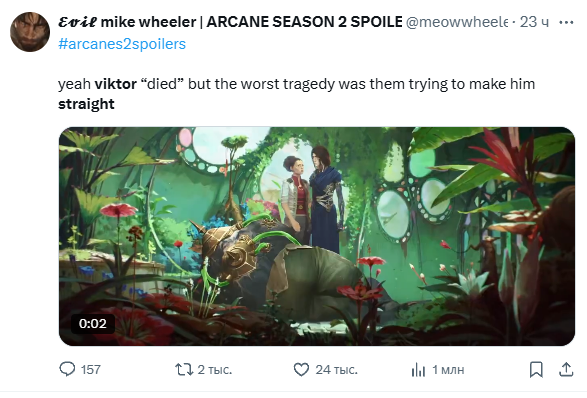
Task: Open the 23 ч timestamp link
Action: point(534,22)
